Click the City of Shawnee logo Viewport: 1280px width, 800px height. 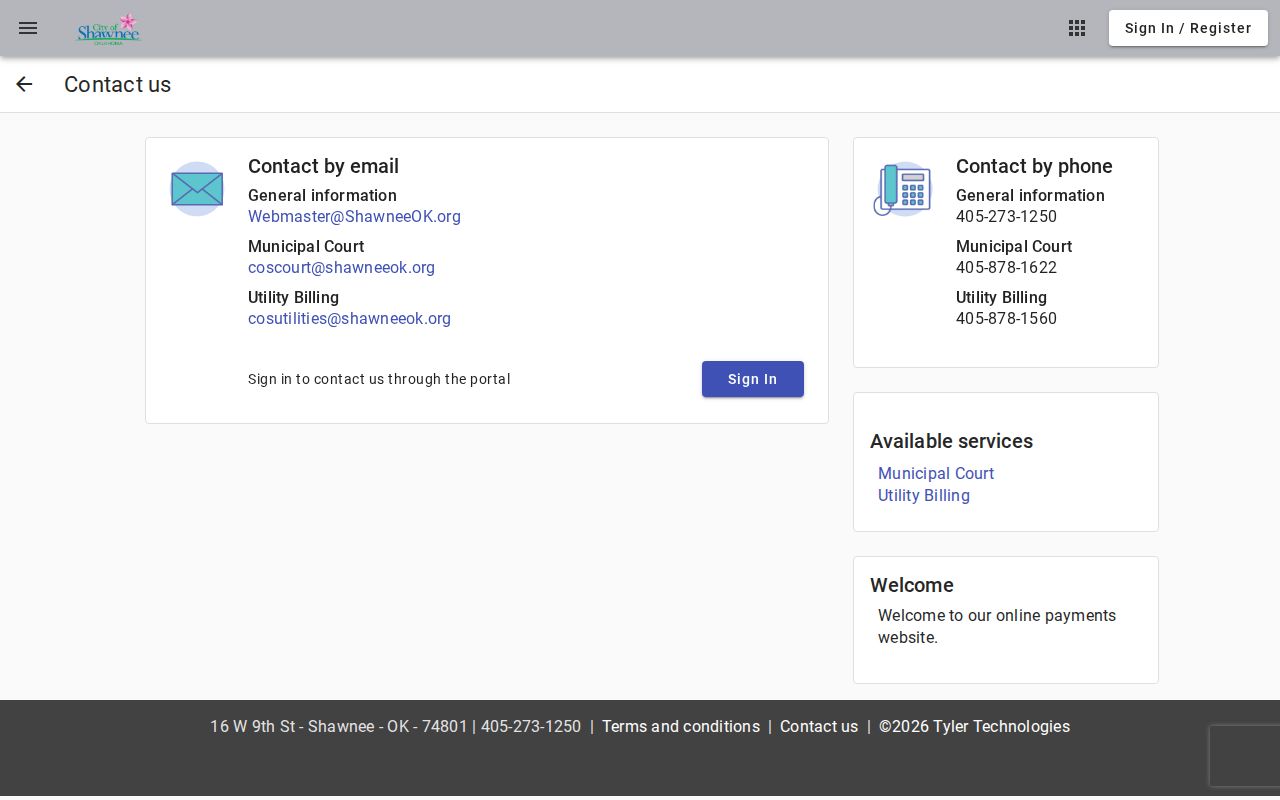click(109, 29)
